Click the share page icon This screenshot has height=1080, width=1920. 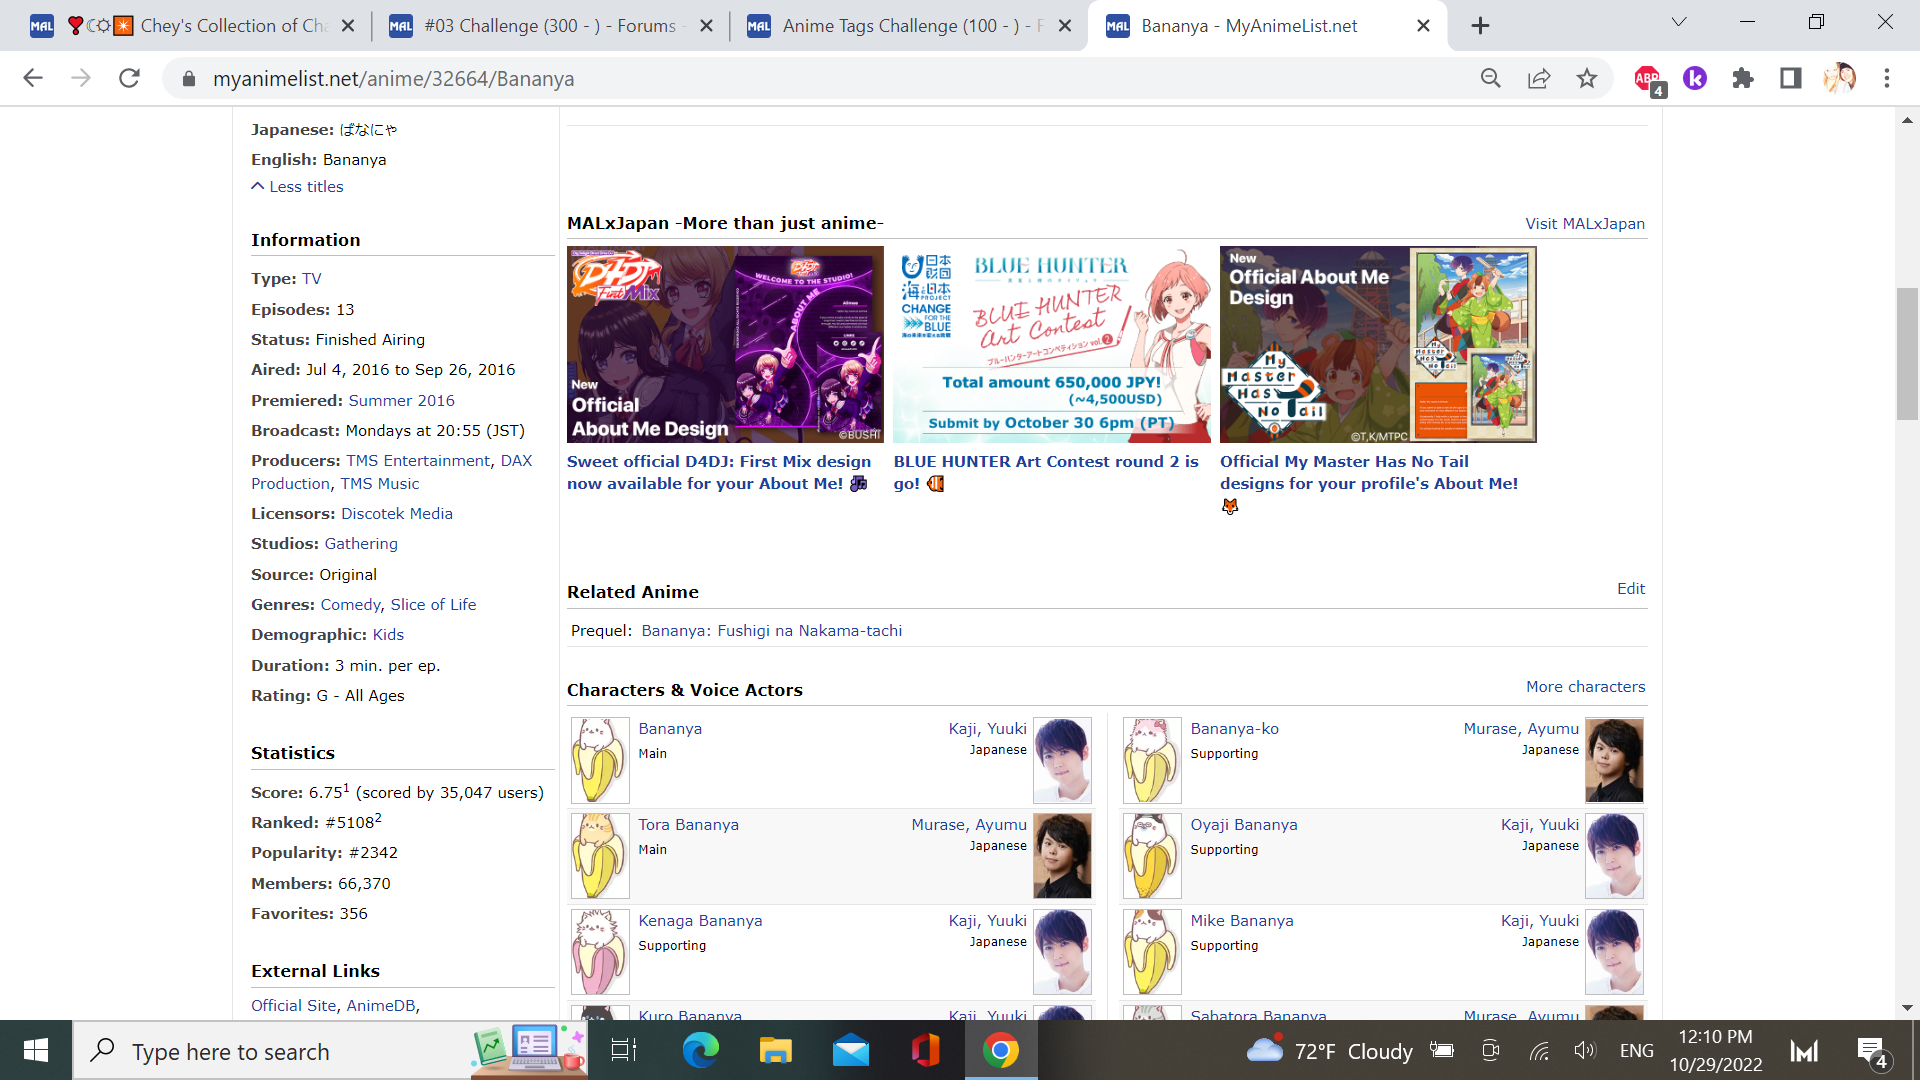(1539, 78)
